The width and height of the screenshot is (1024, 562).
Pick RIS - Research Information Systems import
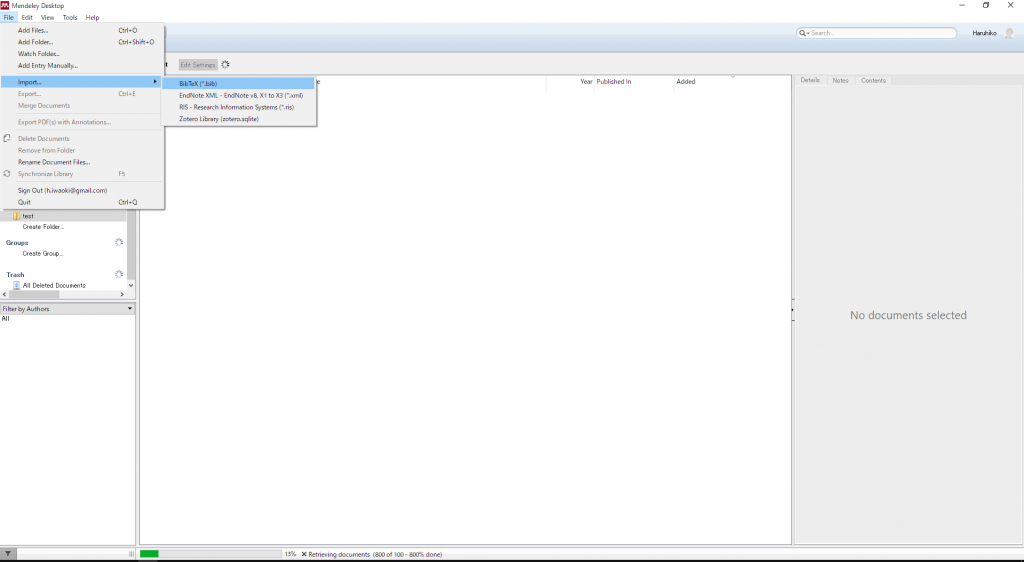click(238, 107)
